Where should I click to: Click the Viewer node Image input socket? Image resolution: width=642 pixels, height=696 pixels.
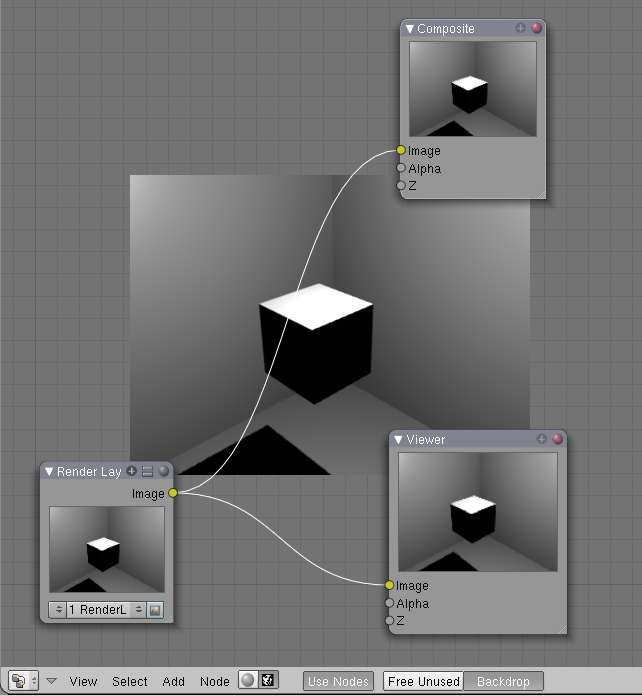(389, 585)
